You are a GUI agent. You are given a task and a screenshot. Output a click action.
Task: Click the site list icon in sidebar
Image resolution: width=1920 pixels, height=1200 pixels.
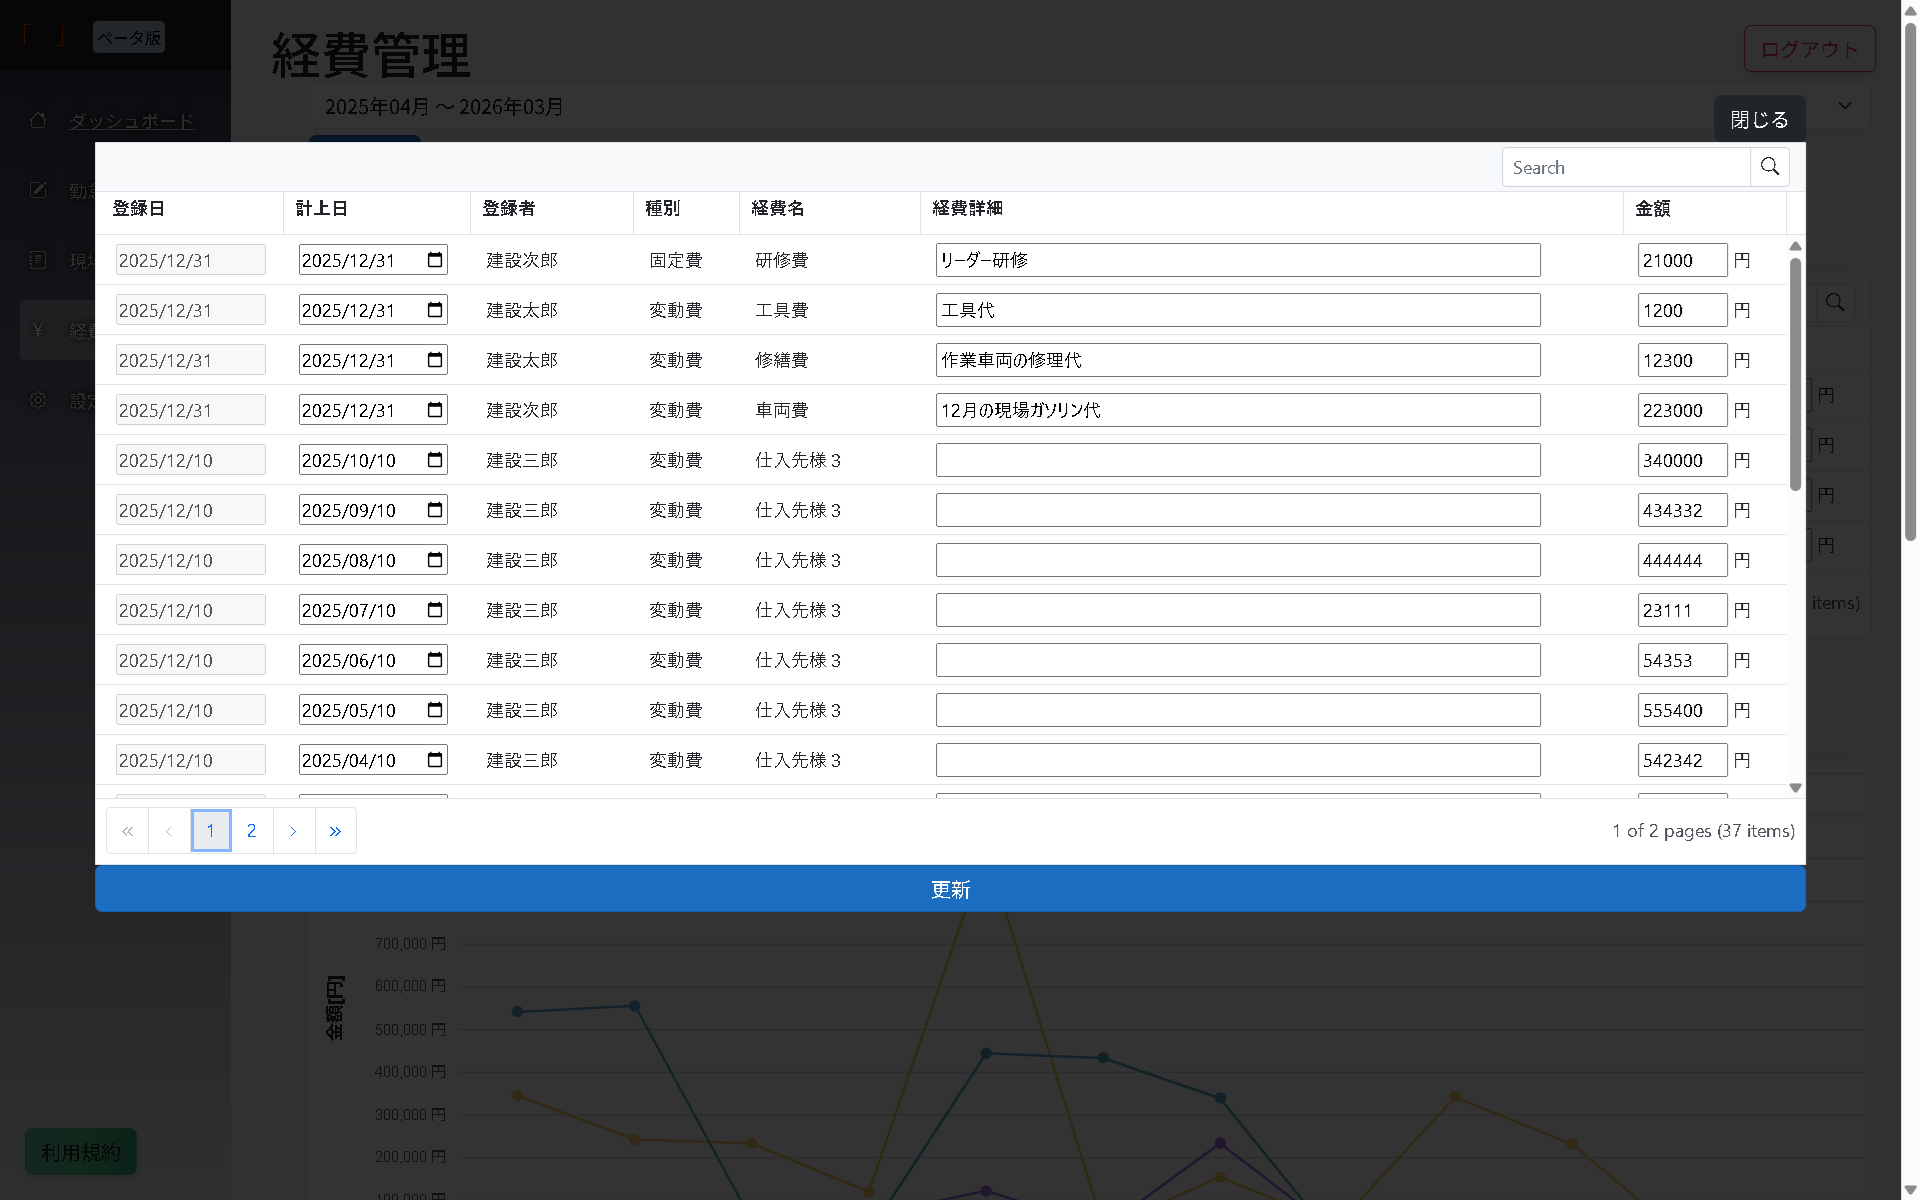38,260
